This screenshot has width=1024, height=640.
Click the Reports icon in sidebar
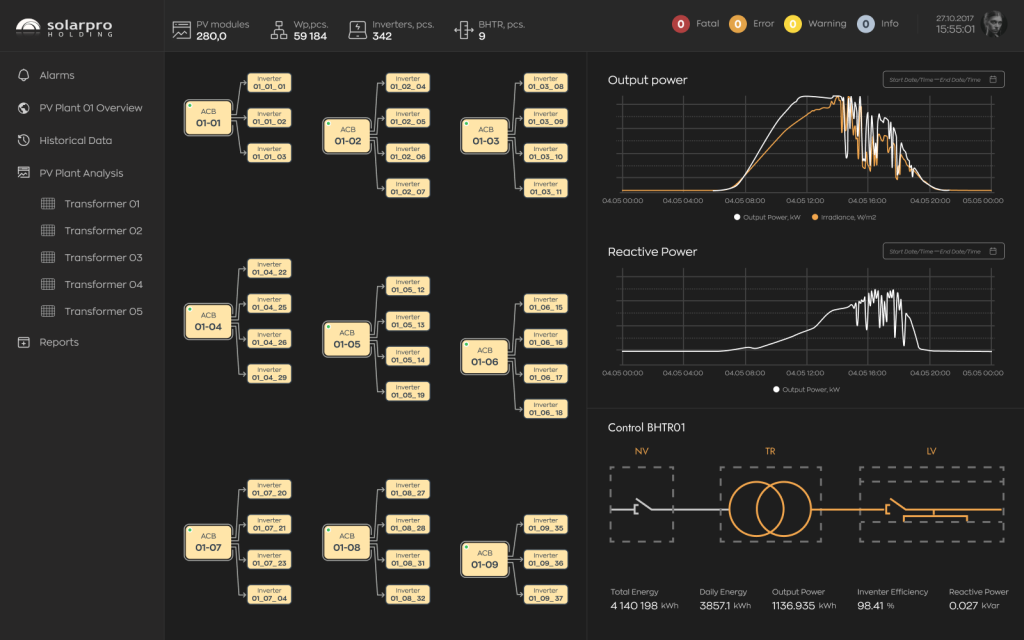pos(24,342)
